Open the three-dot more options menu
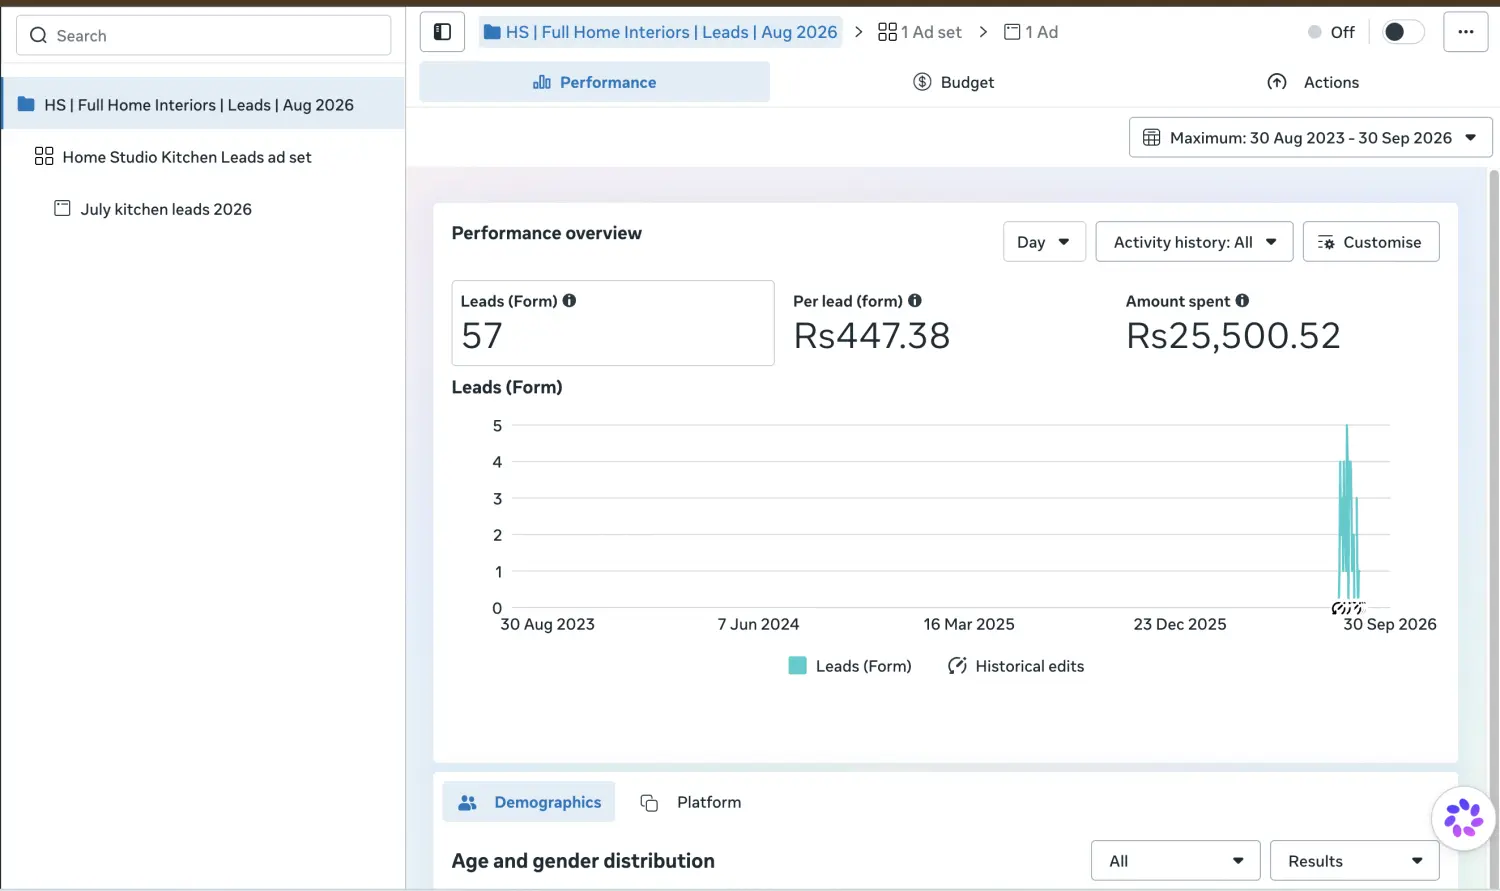This screenshot has height=891, width=1500. 1466,32
